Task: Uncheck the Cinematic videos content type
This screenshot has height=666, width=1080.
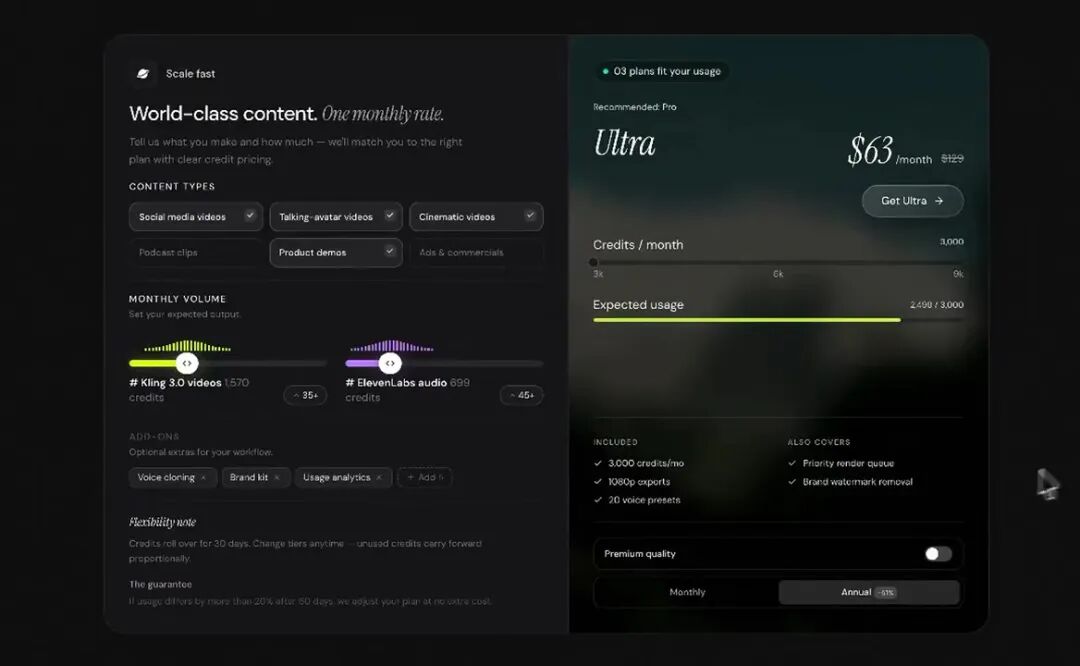Action: point(476,217)
